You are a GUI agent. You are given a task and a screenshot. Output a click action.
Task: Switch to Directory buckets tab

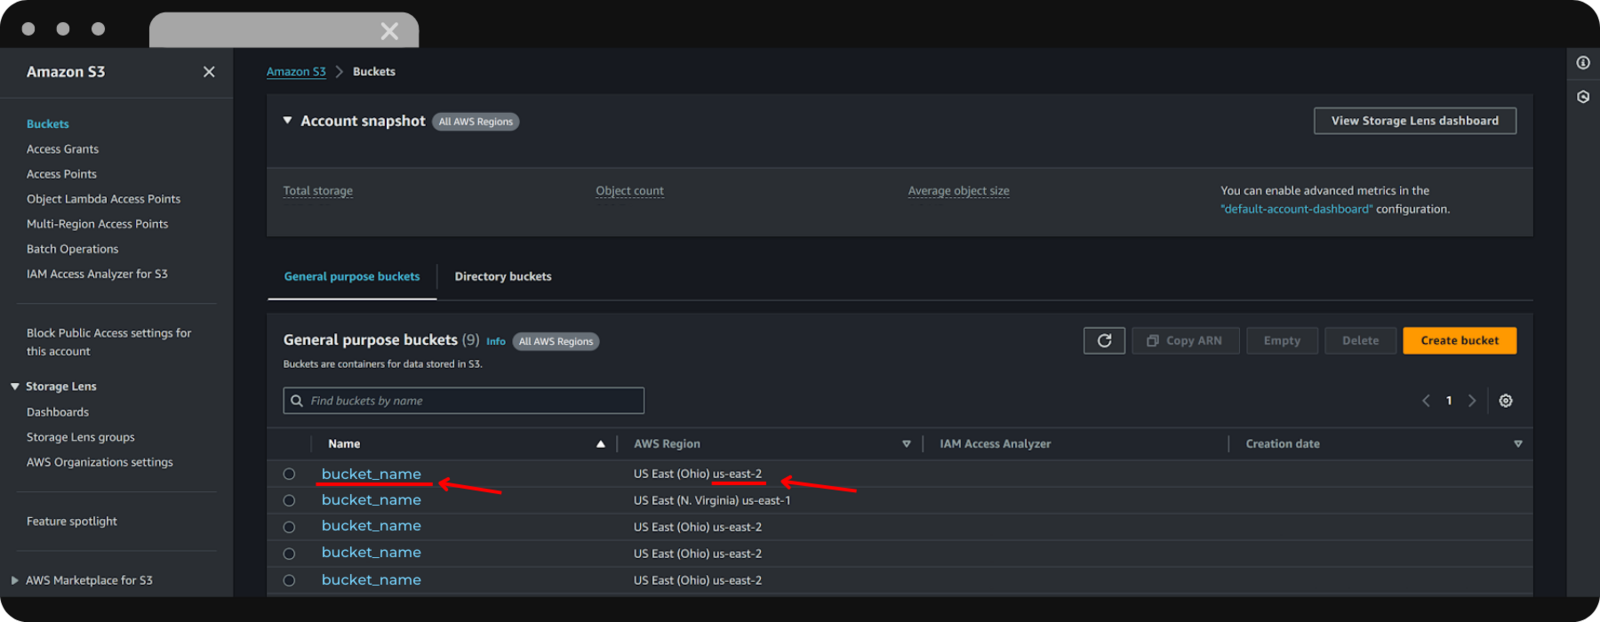(x=503, y=277)
